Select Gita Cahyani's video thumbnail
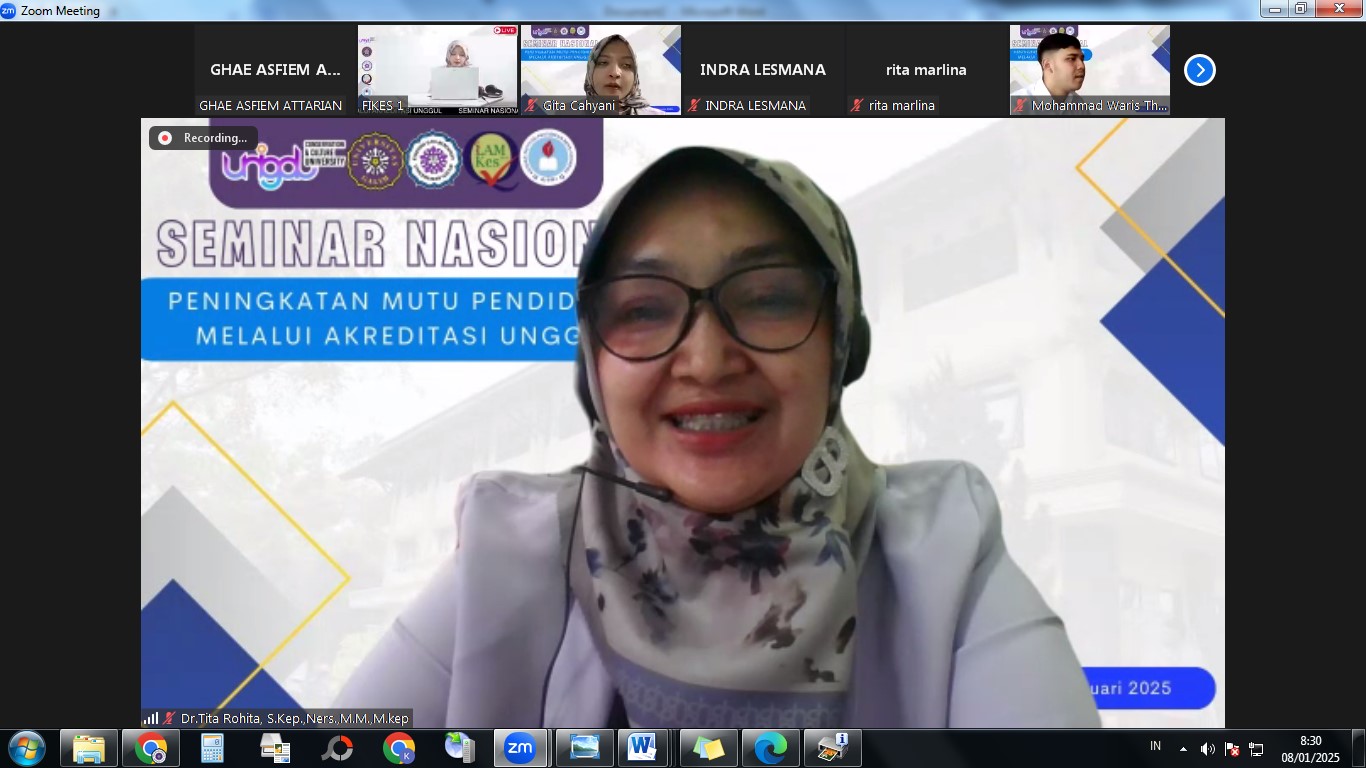 tap(600, 70)
